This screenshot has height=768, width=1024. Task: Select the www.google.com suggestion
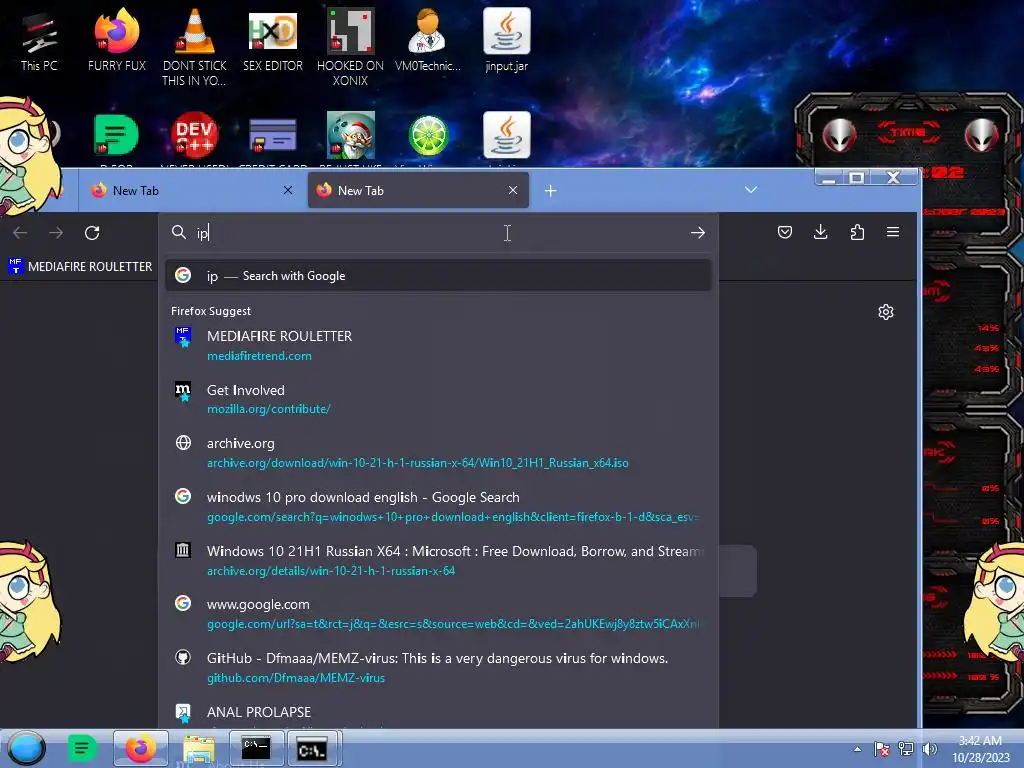pos(438,614)
